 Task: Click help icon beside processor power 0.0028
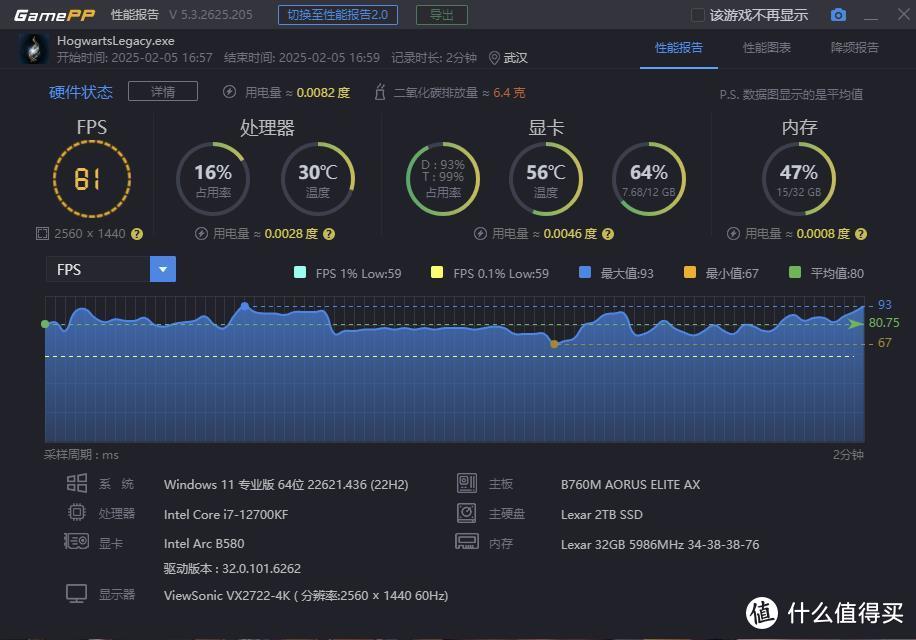tap(329, 234)
